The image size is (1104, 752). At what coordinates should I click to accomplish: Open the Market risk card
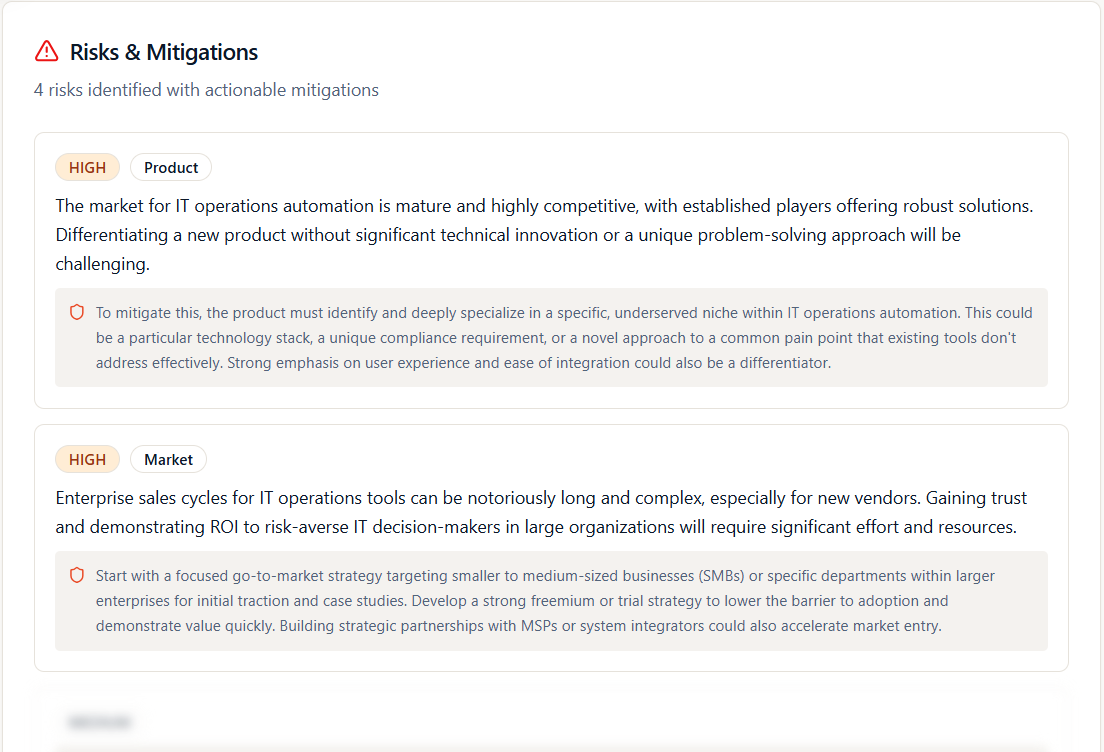click(x=551, y=548)
